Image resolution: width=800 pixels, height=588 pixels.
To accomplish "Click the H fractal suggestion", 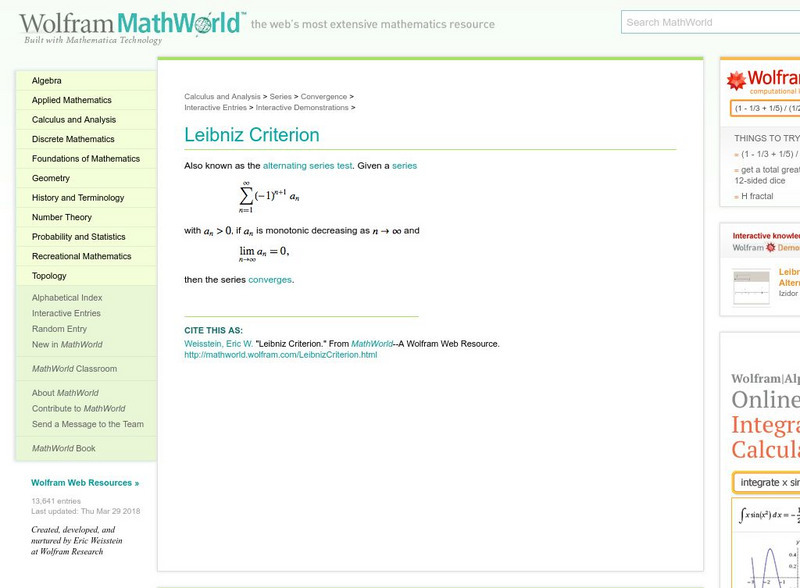I will coord(757,196).
